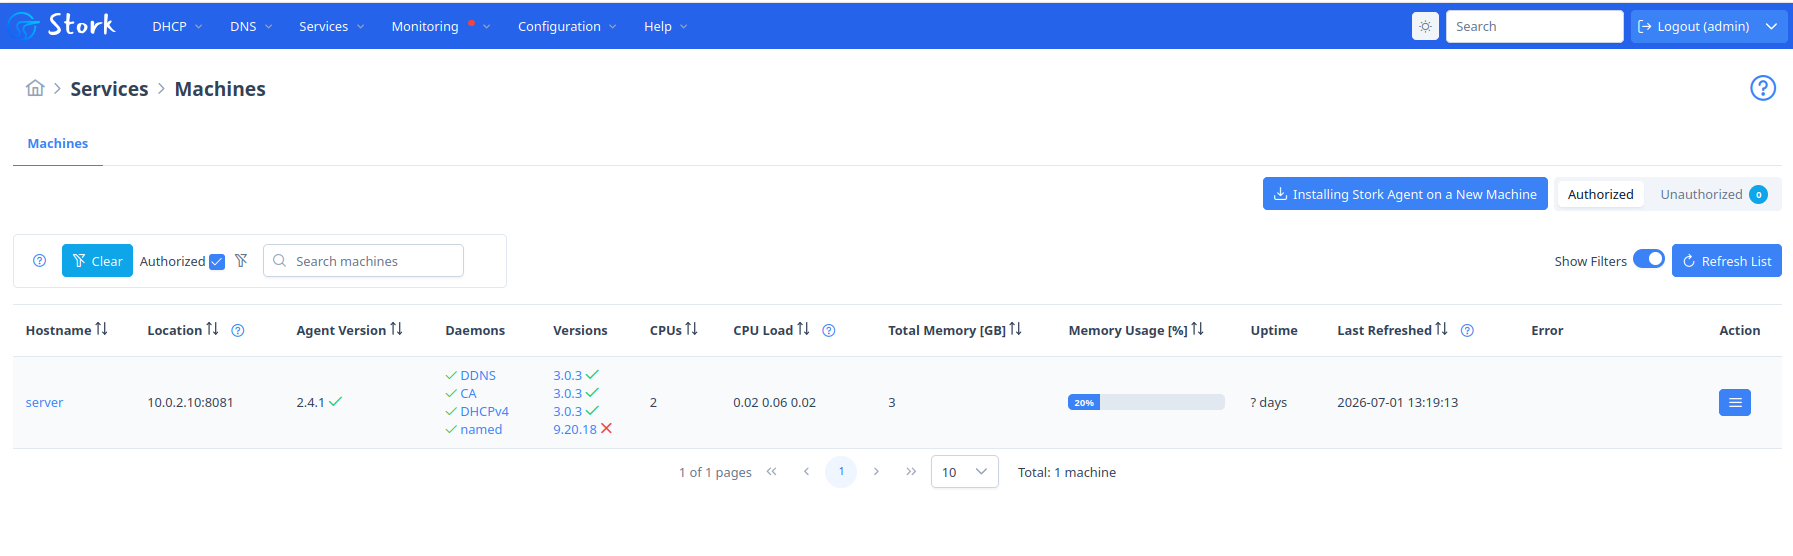Reset the Authorized filter with the funnel-slash icon
This screenshot has height=556, width=1793.
click(x=241, y=261)
